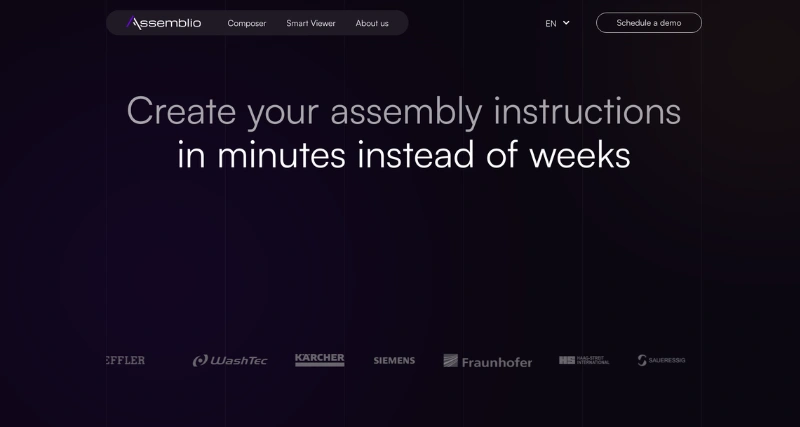Image resolution: width=800 pixels, height=427 pixels.
Task: Open the About us page
Action: [x=372, y=23]
